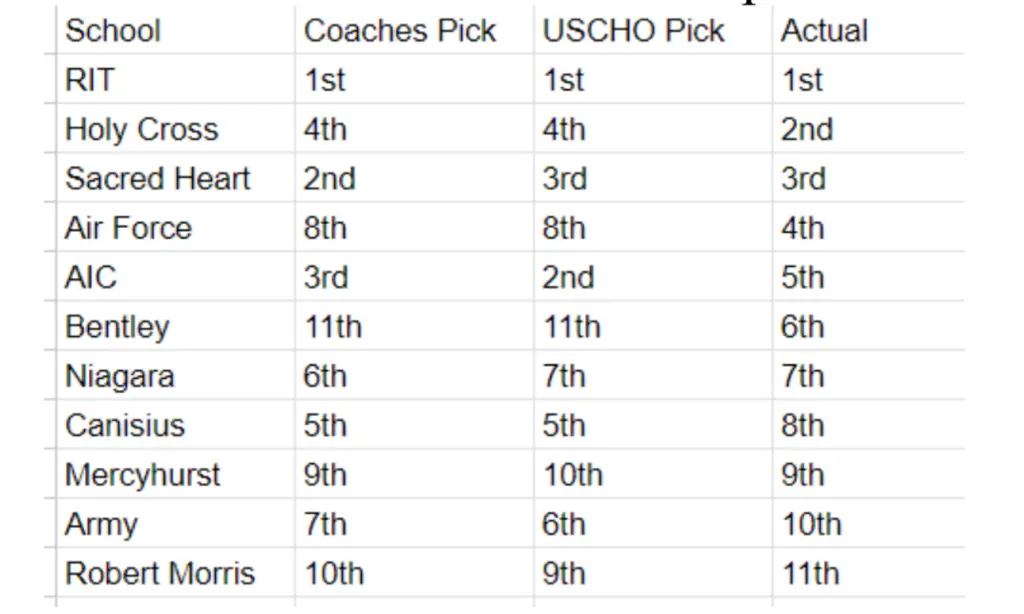Image resolution: width=1024 pixels, height=614 pixels.
Task: Select the AIC school cell
Action: [176, 276]
